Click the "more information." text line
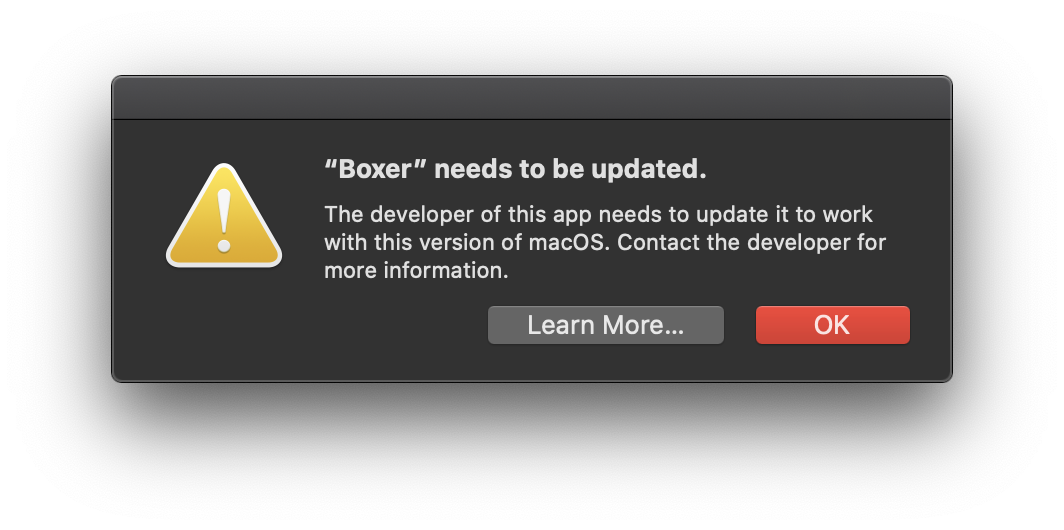The image size is (1064, 530). (416, 270)
